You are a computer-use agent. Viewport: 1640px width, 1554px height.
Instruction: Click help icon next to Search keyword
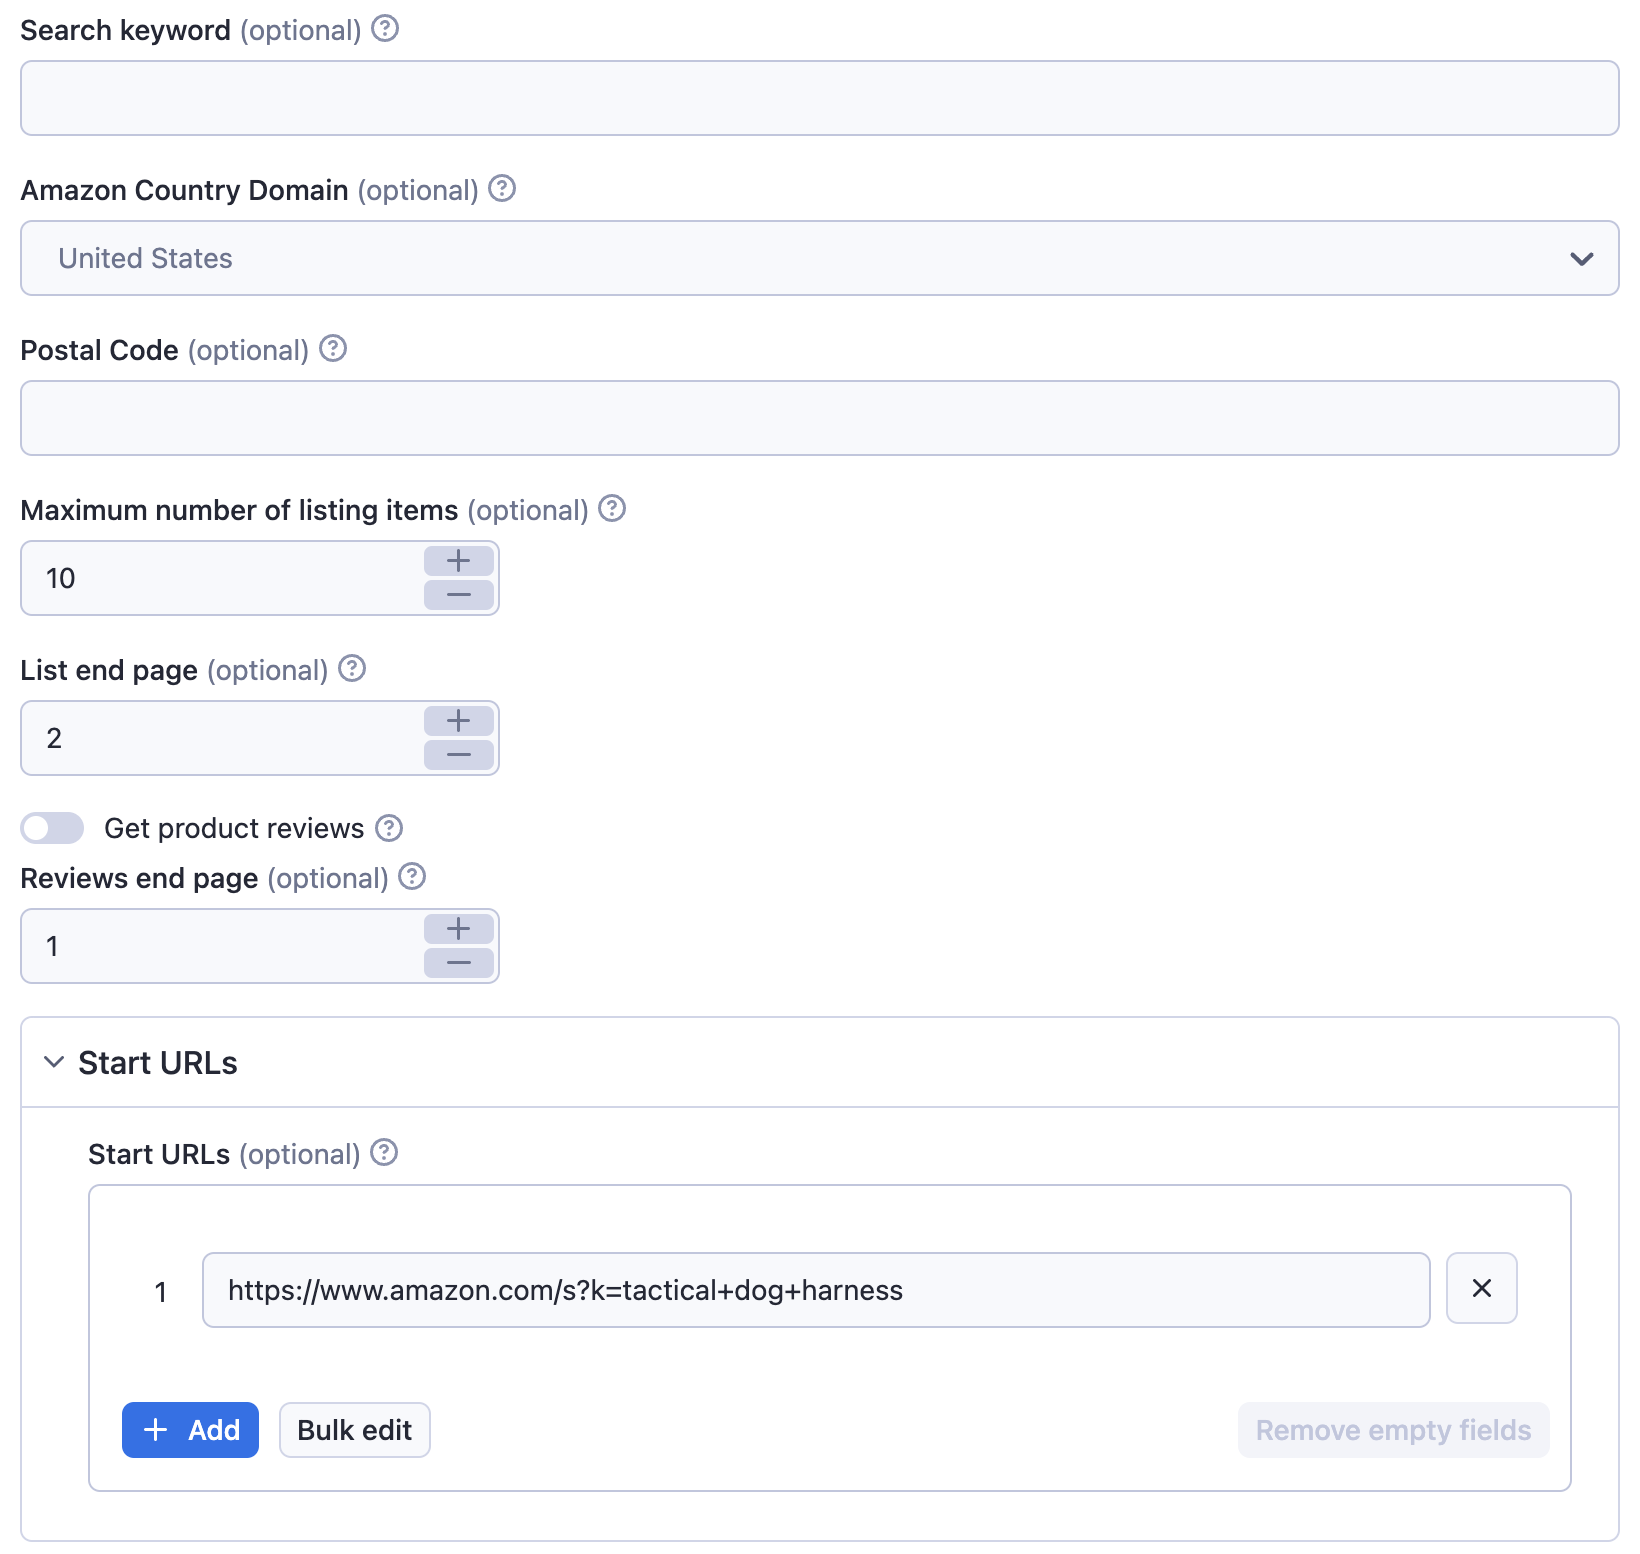coord(385,29)
